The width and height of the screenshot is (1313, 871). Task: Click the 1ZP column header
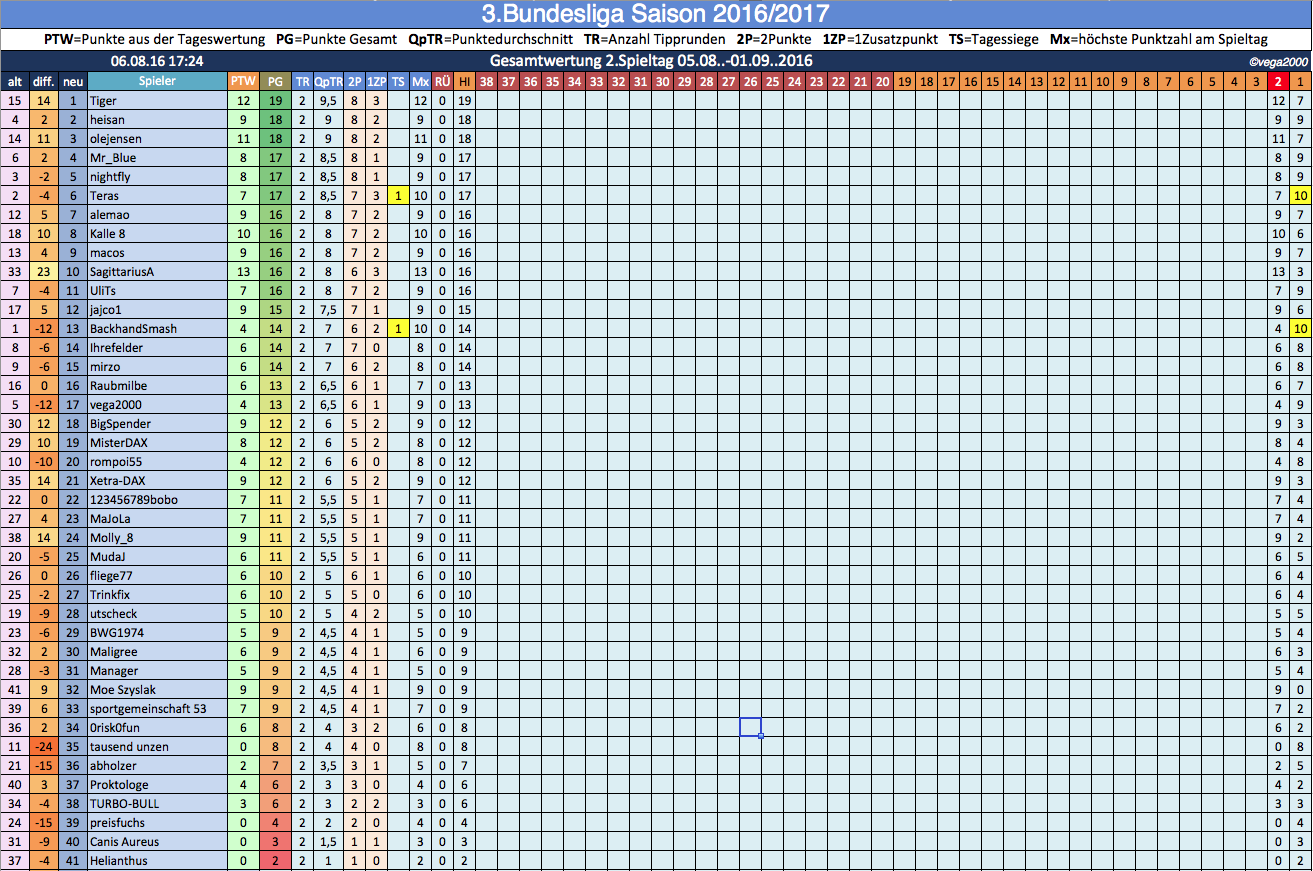[x=376, y=81]
